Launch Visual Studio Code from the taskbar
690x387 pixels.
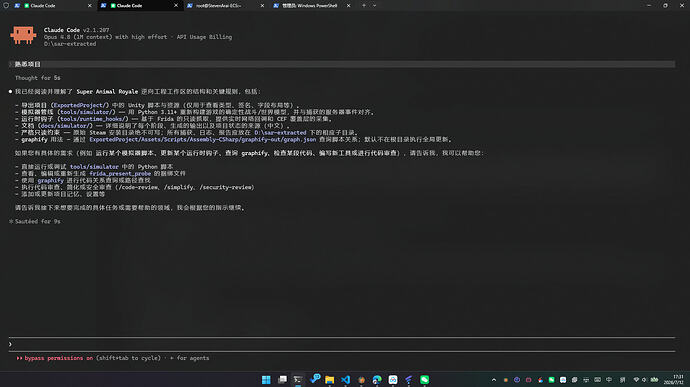click(345, 380)
